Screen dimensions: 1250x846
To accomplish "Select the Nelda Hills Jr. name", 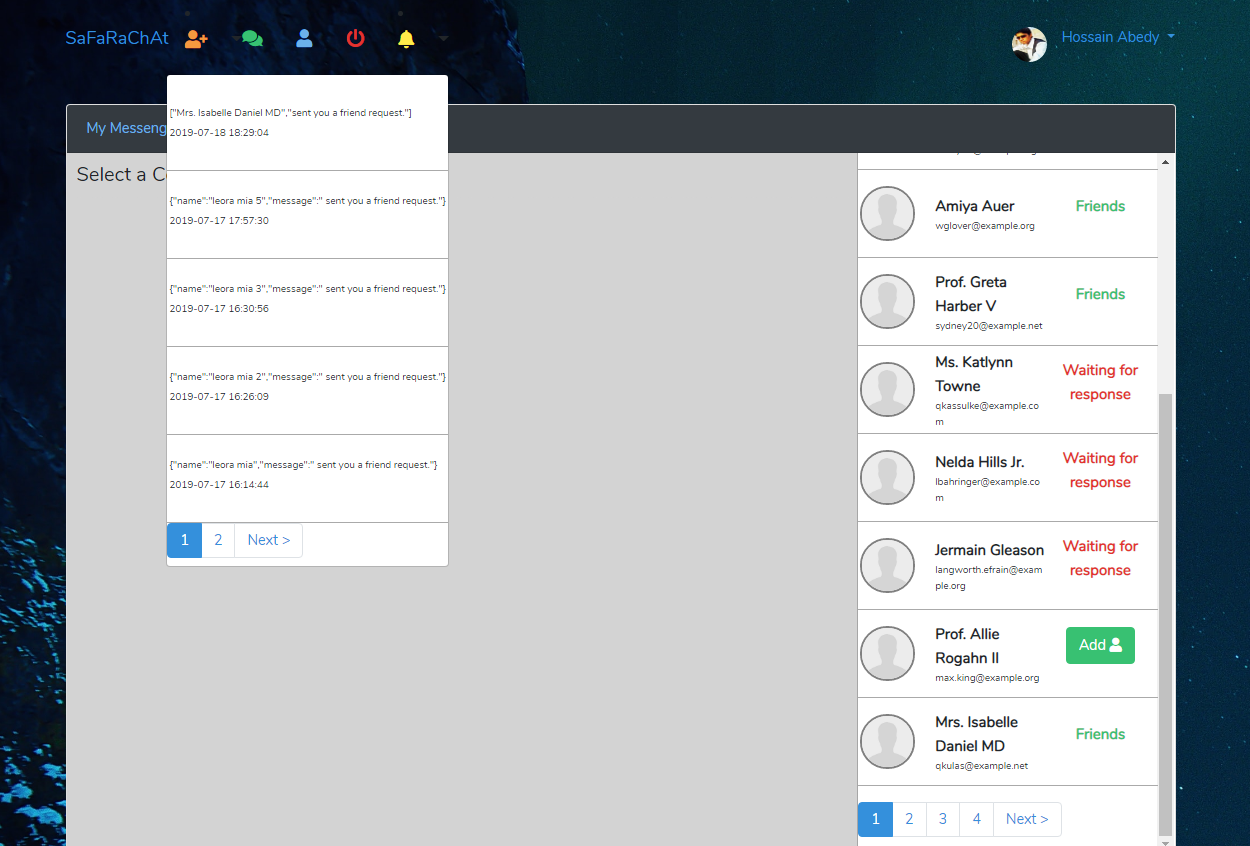I will click(980, 462).
